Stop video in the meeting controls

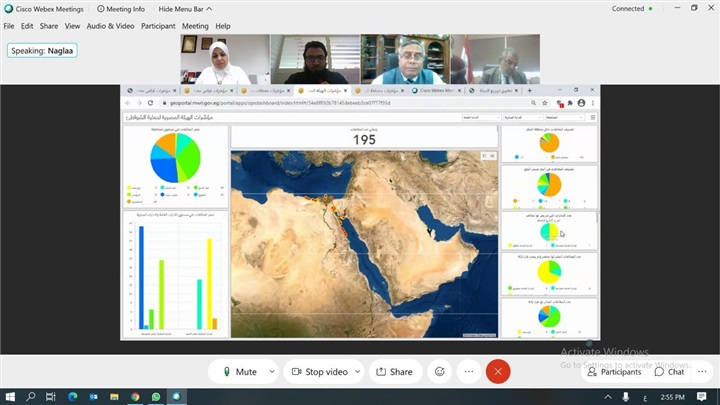(x=320, y=371)
